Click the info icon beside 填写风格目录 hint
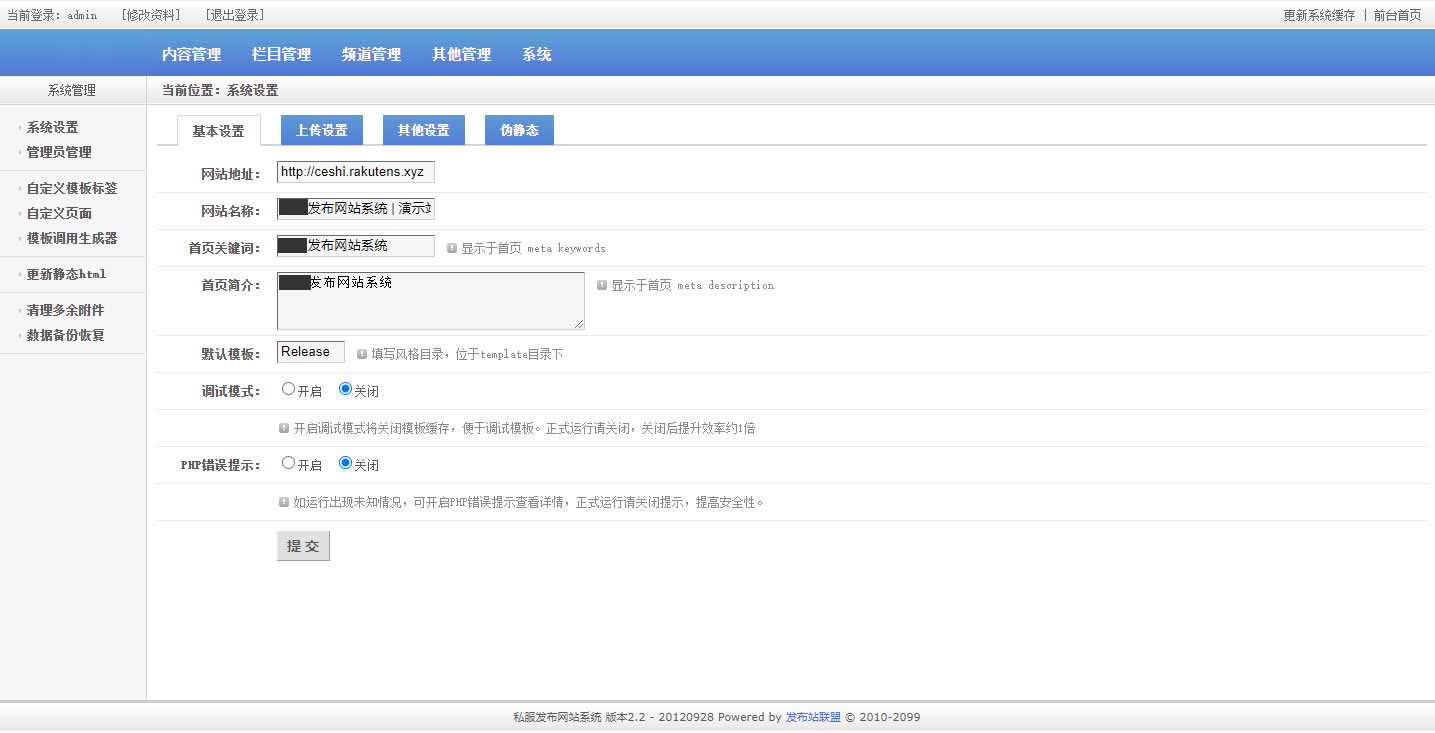Screen dimensions: 1435x733 pos(362,354)
